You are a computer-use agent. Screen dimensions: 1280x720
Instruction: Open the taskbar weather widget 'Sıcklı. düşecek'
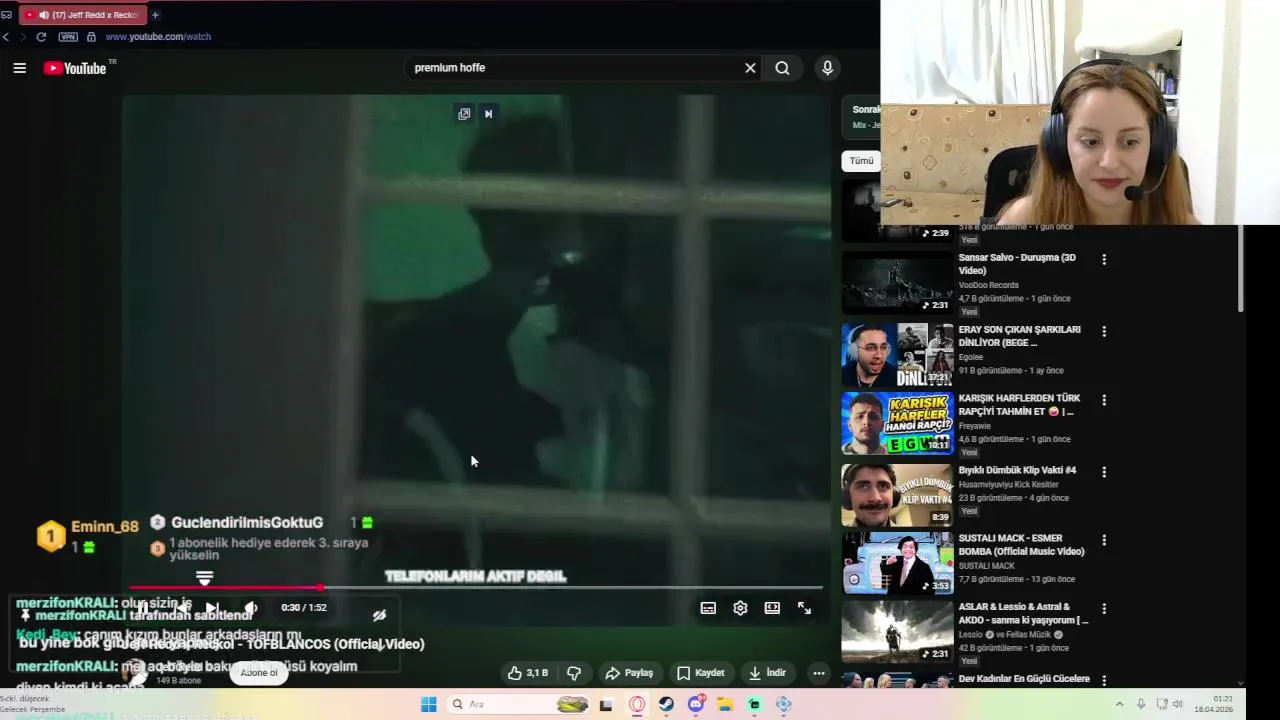click(x=32, y=704)
